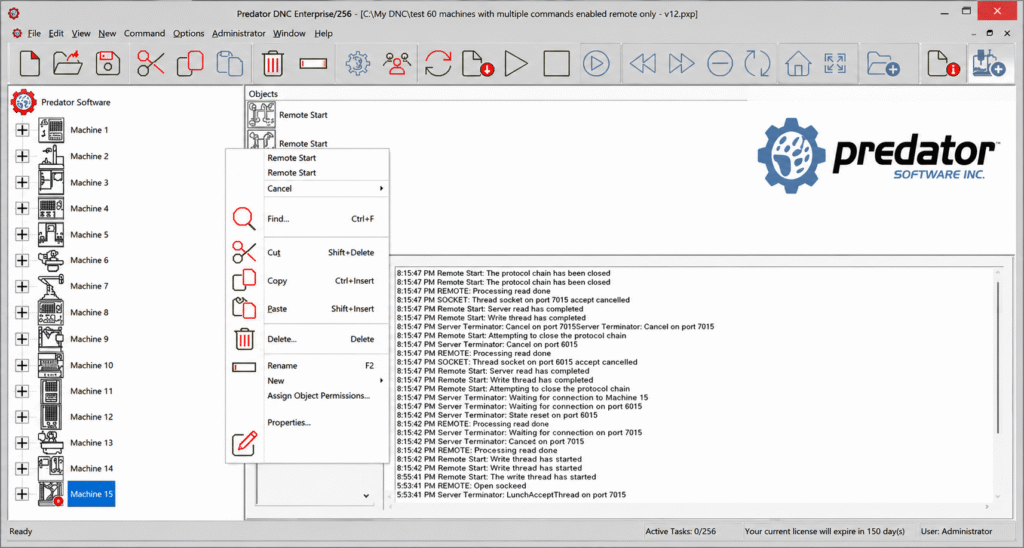Choose Paste in the context menu
Viewport: 1024px width, 548px height.
[325, 309]
